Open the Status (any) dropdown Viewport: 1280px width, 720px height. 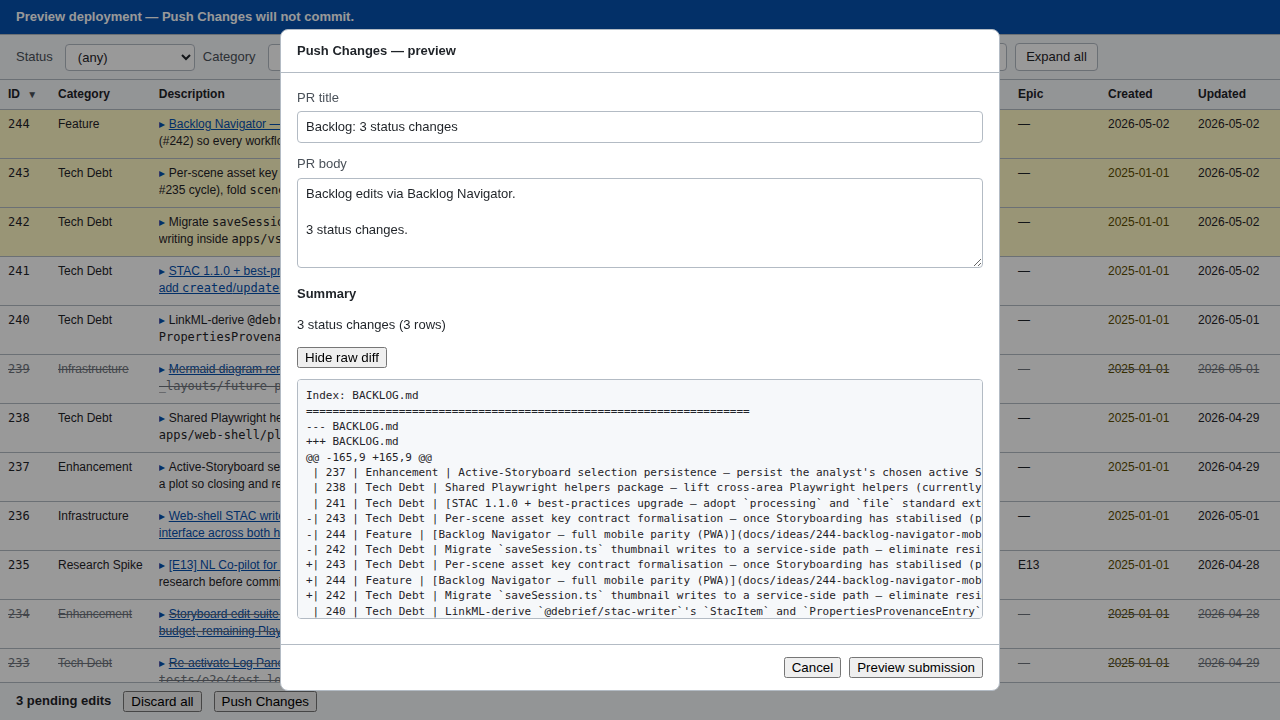130,57
